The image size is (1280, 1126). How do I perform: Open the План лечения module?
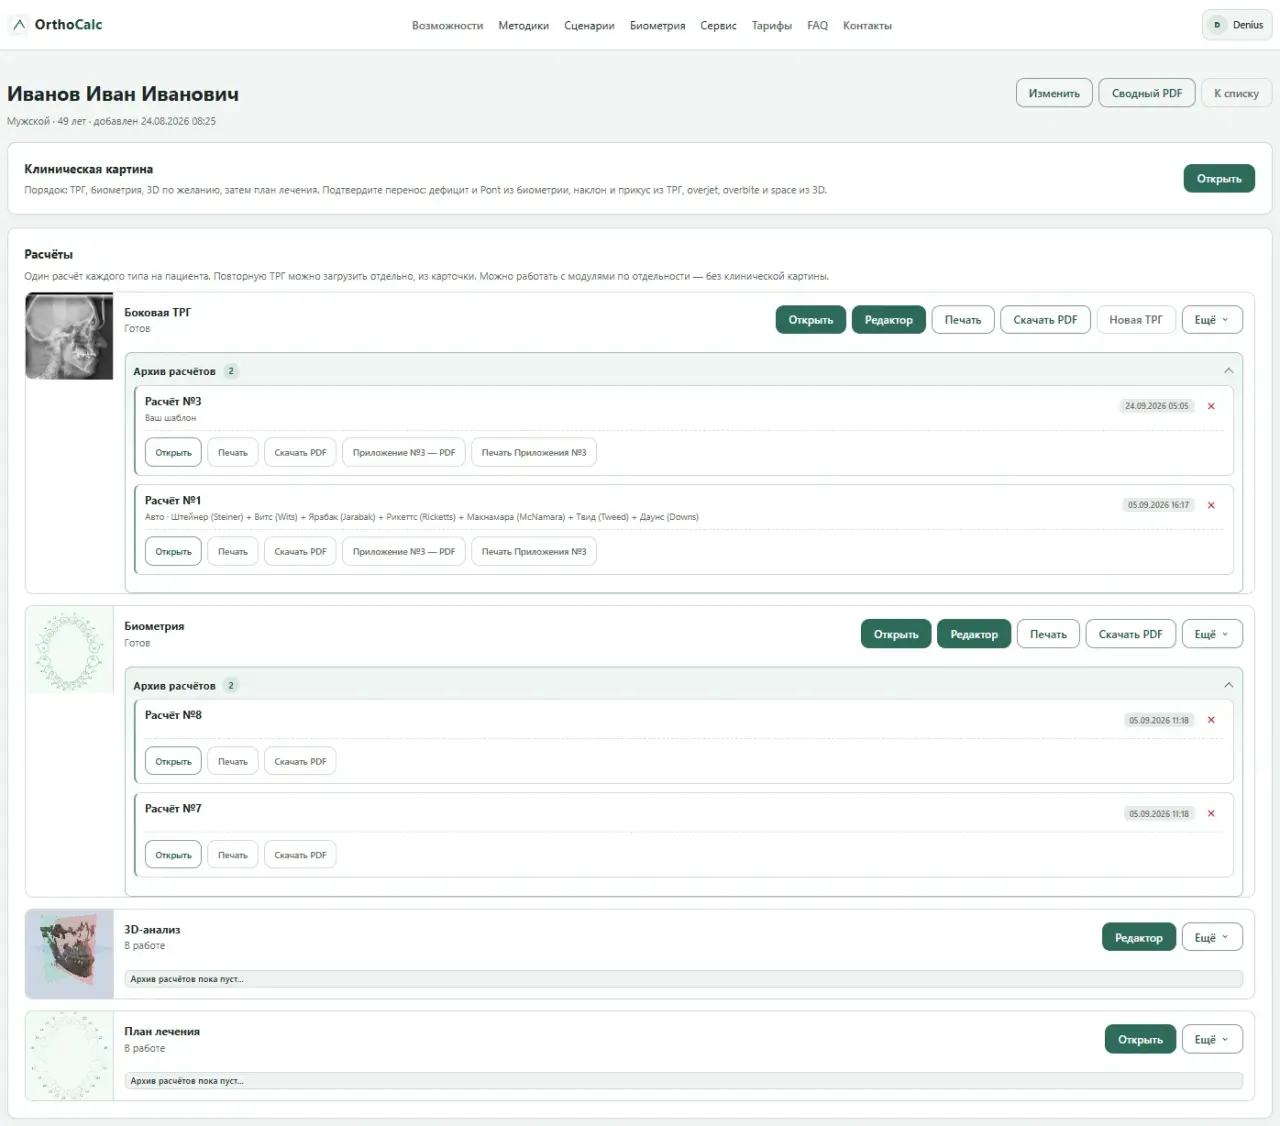(1140, 1040)
